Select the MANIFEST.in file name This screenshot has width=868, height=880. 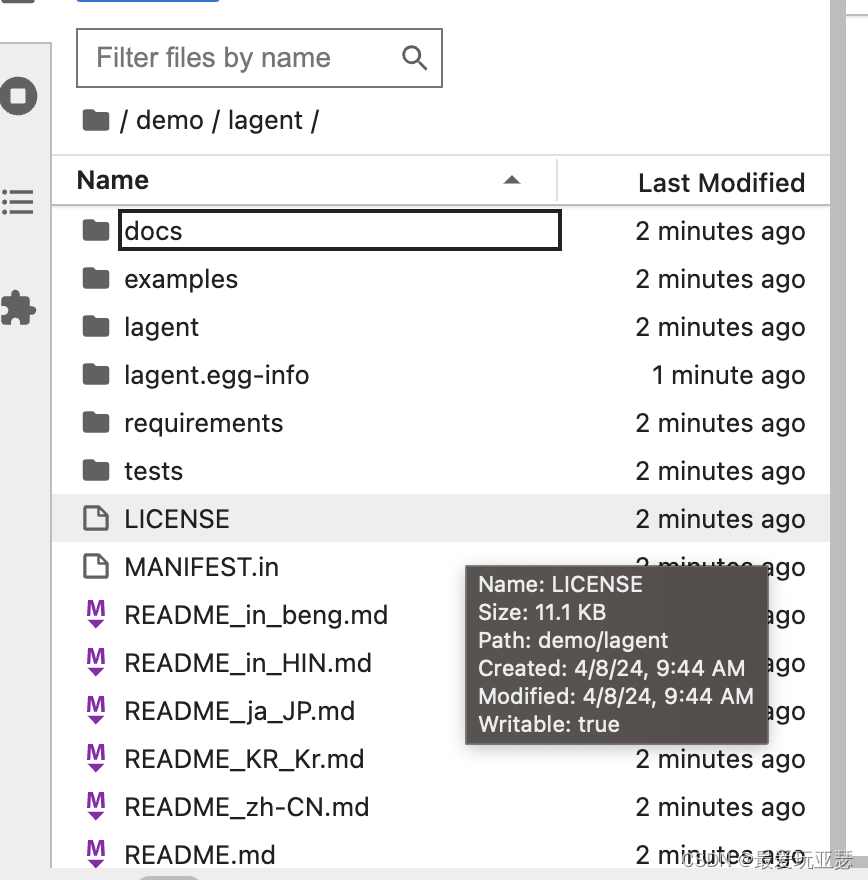(x=201, y=567)
